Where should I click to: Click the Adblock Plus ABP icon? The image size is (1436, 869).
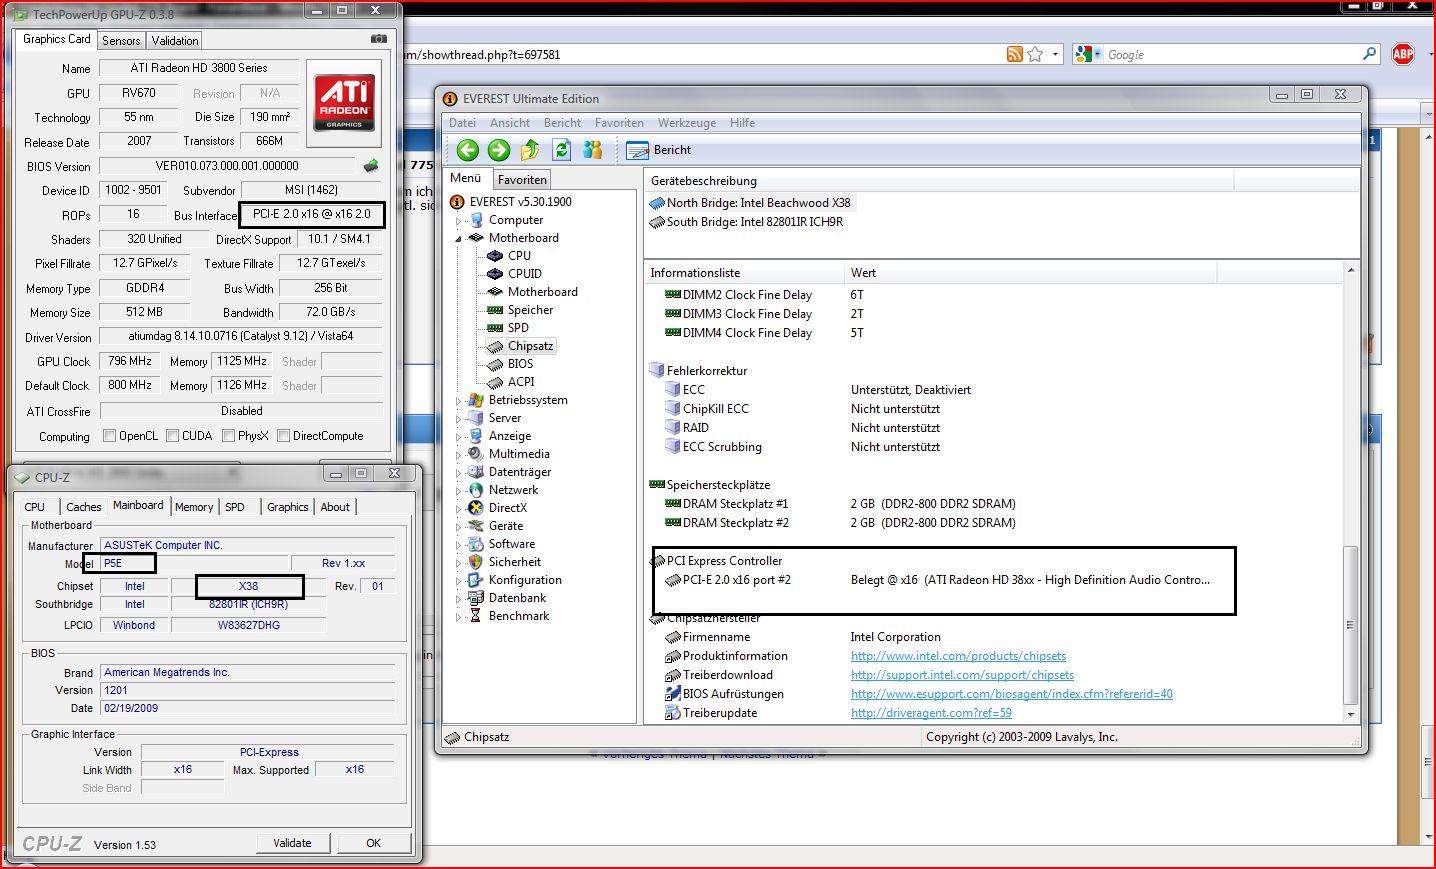click(1403, 54)
